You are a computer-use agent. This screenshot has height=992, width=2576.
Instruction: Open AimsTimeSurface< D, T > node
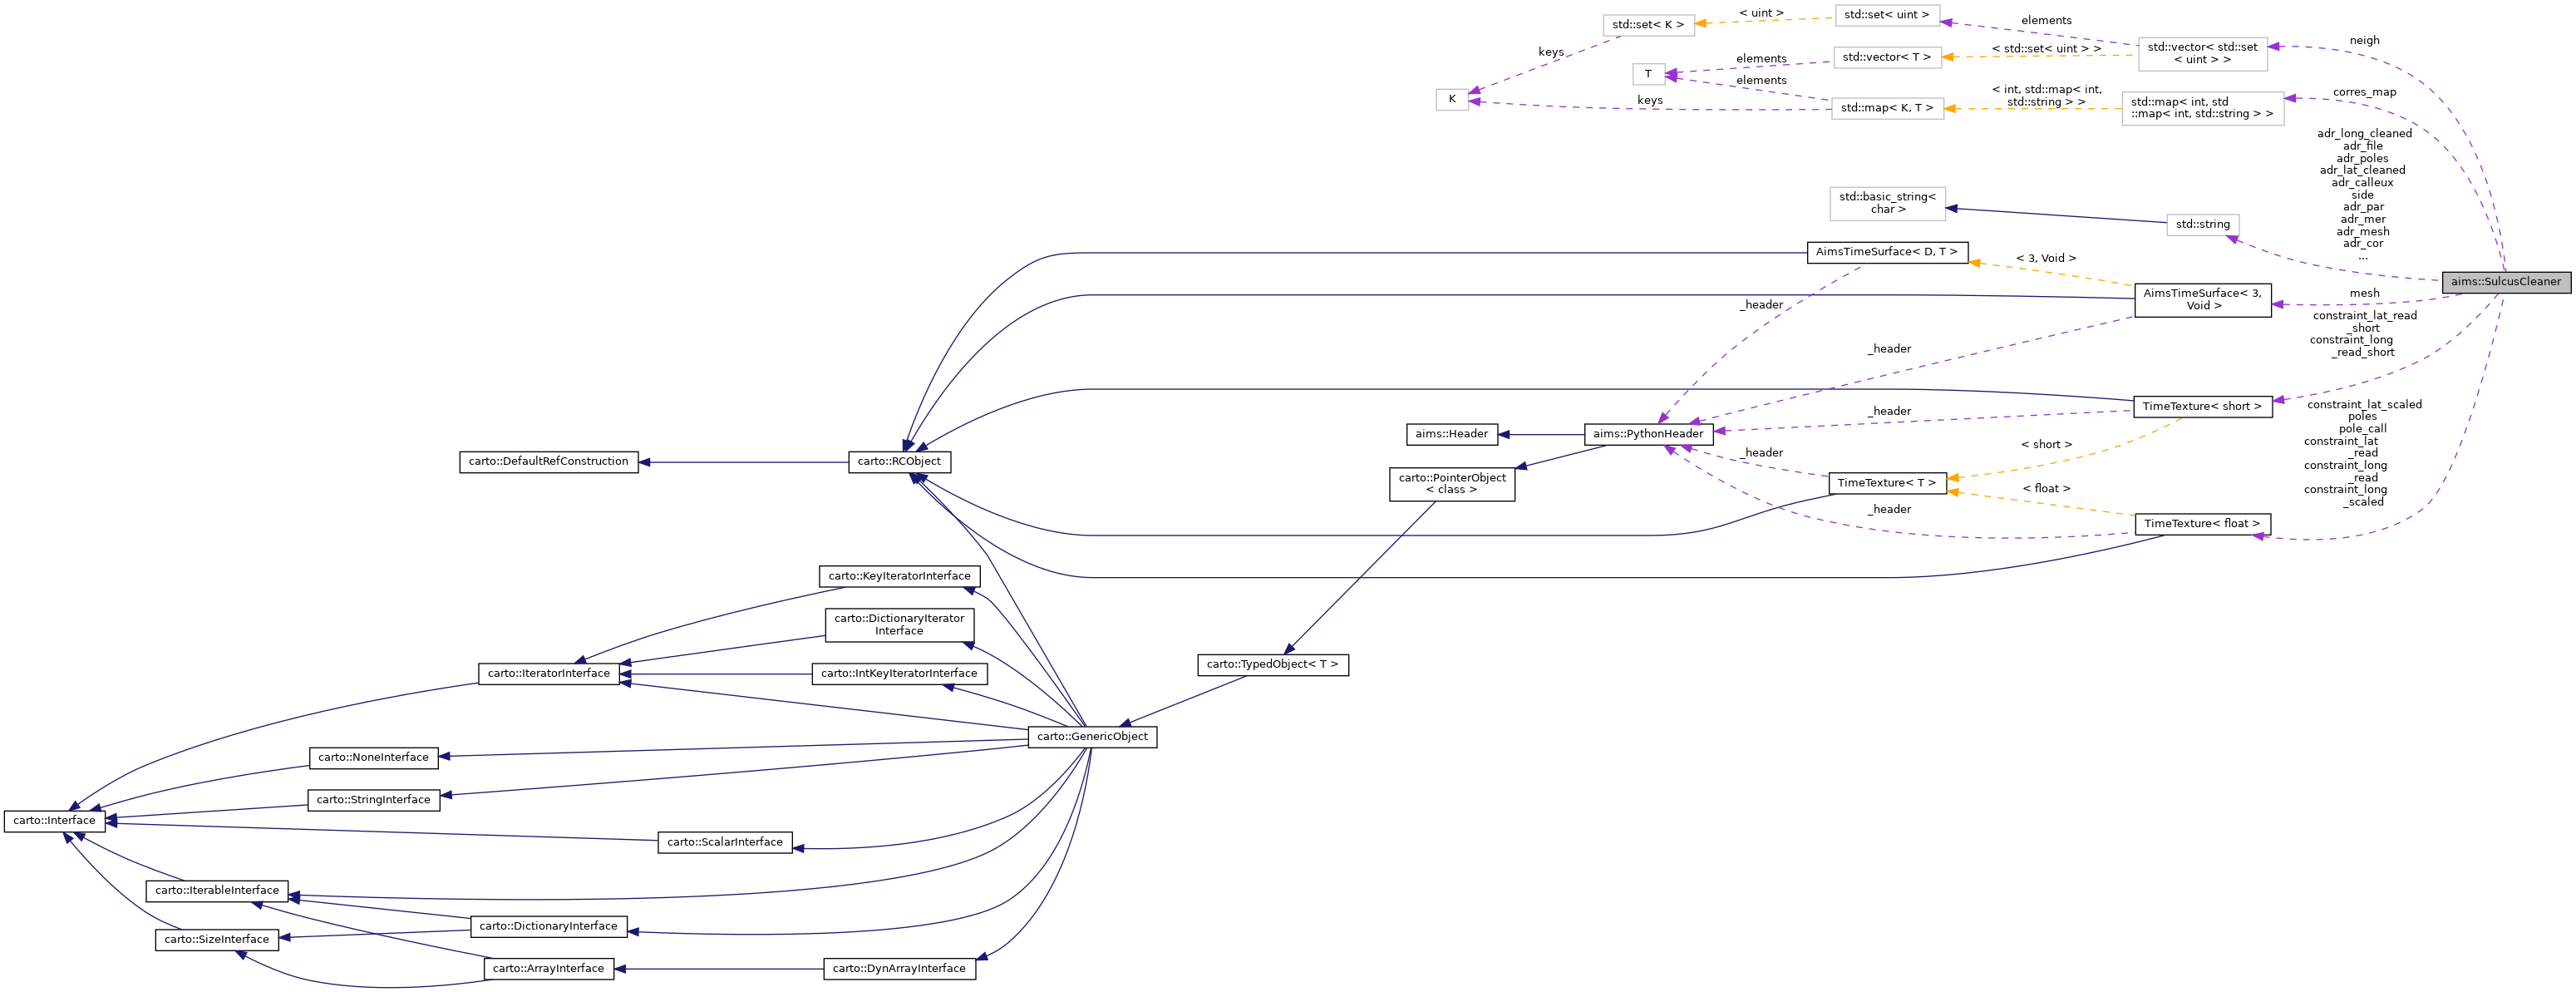[1887, 252]
